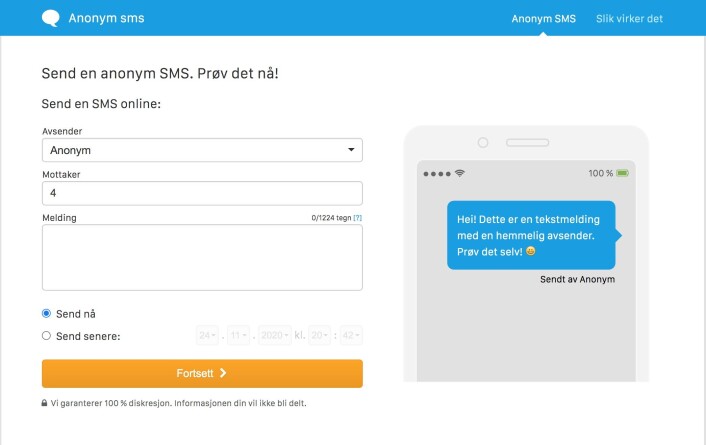Click the Avsender field label
Screen dimensions: 706x445
pos(62,132)
